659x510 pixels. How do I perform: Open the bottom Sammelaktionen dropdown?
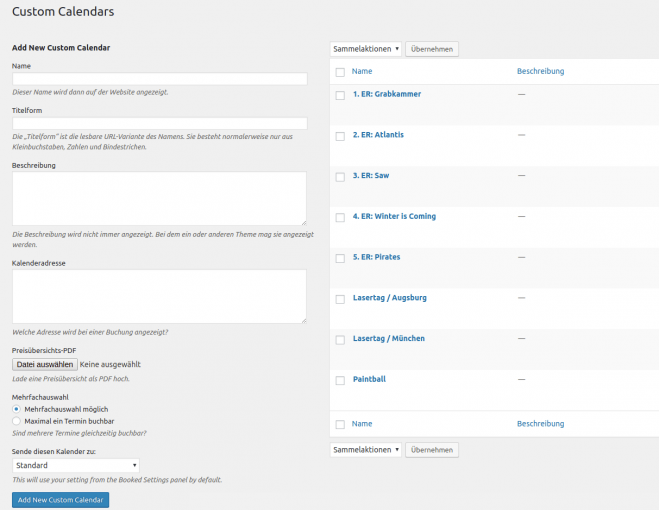pos(366,450)
